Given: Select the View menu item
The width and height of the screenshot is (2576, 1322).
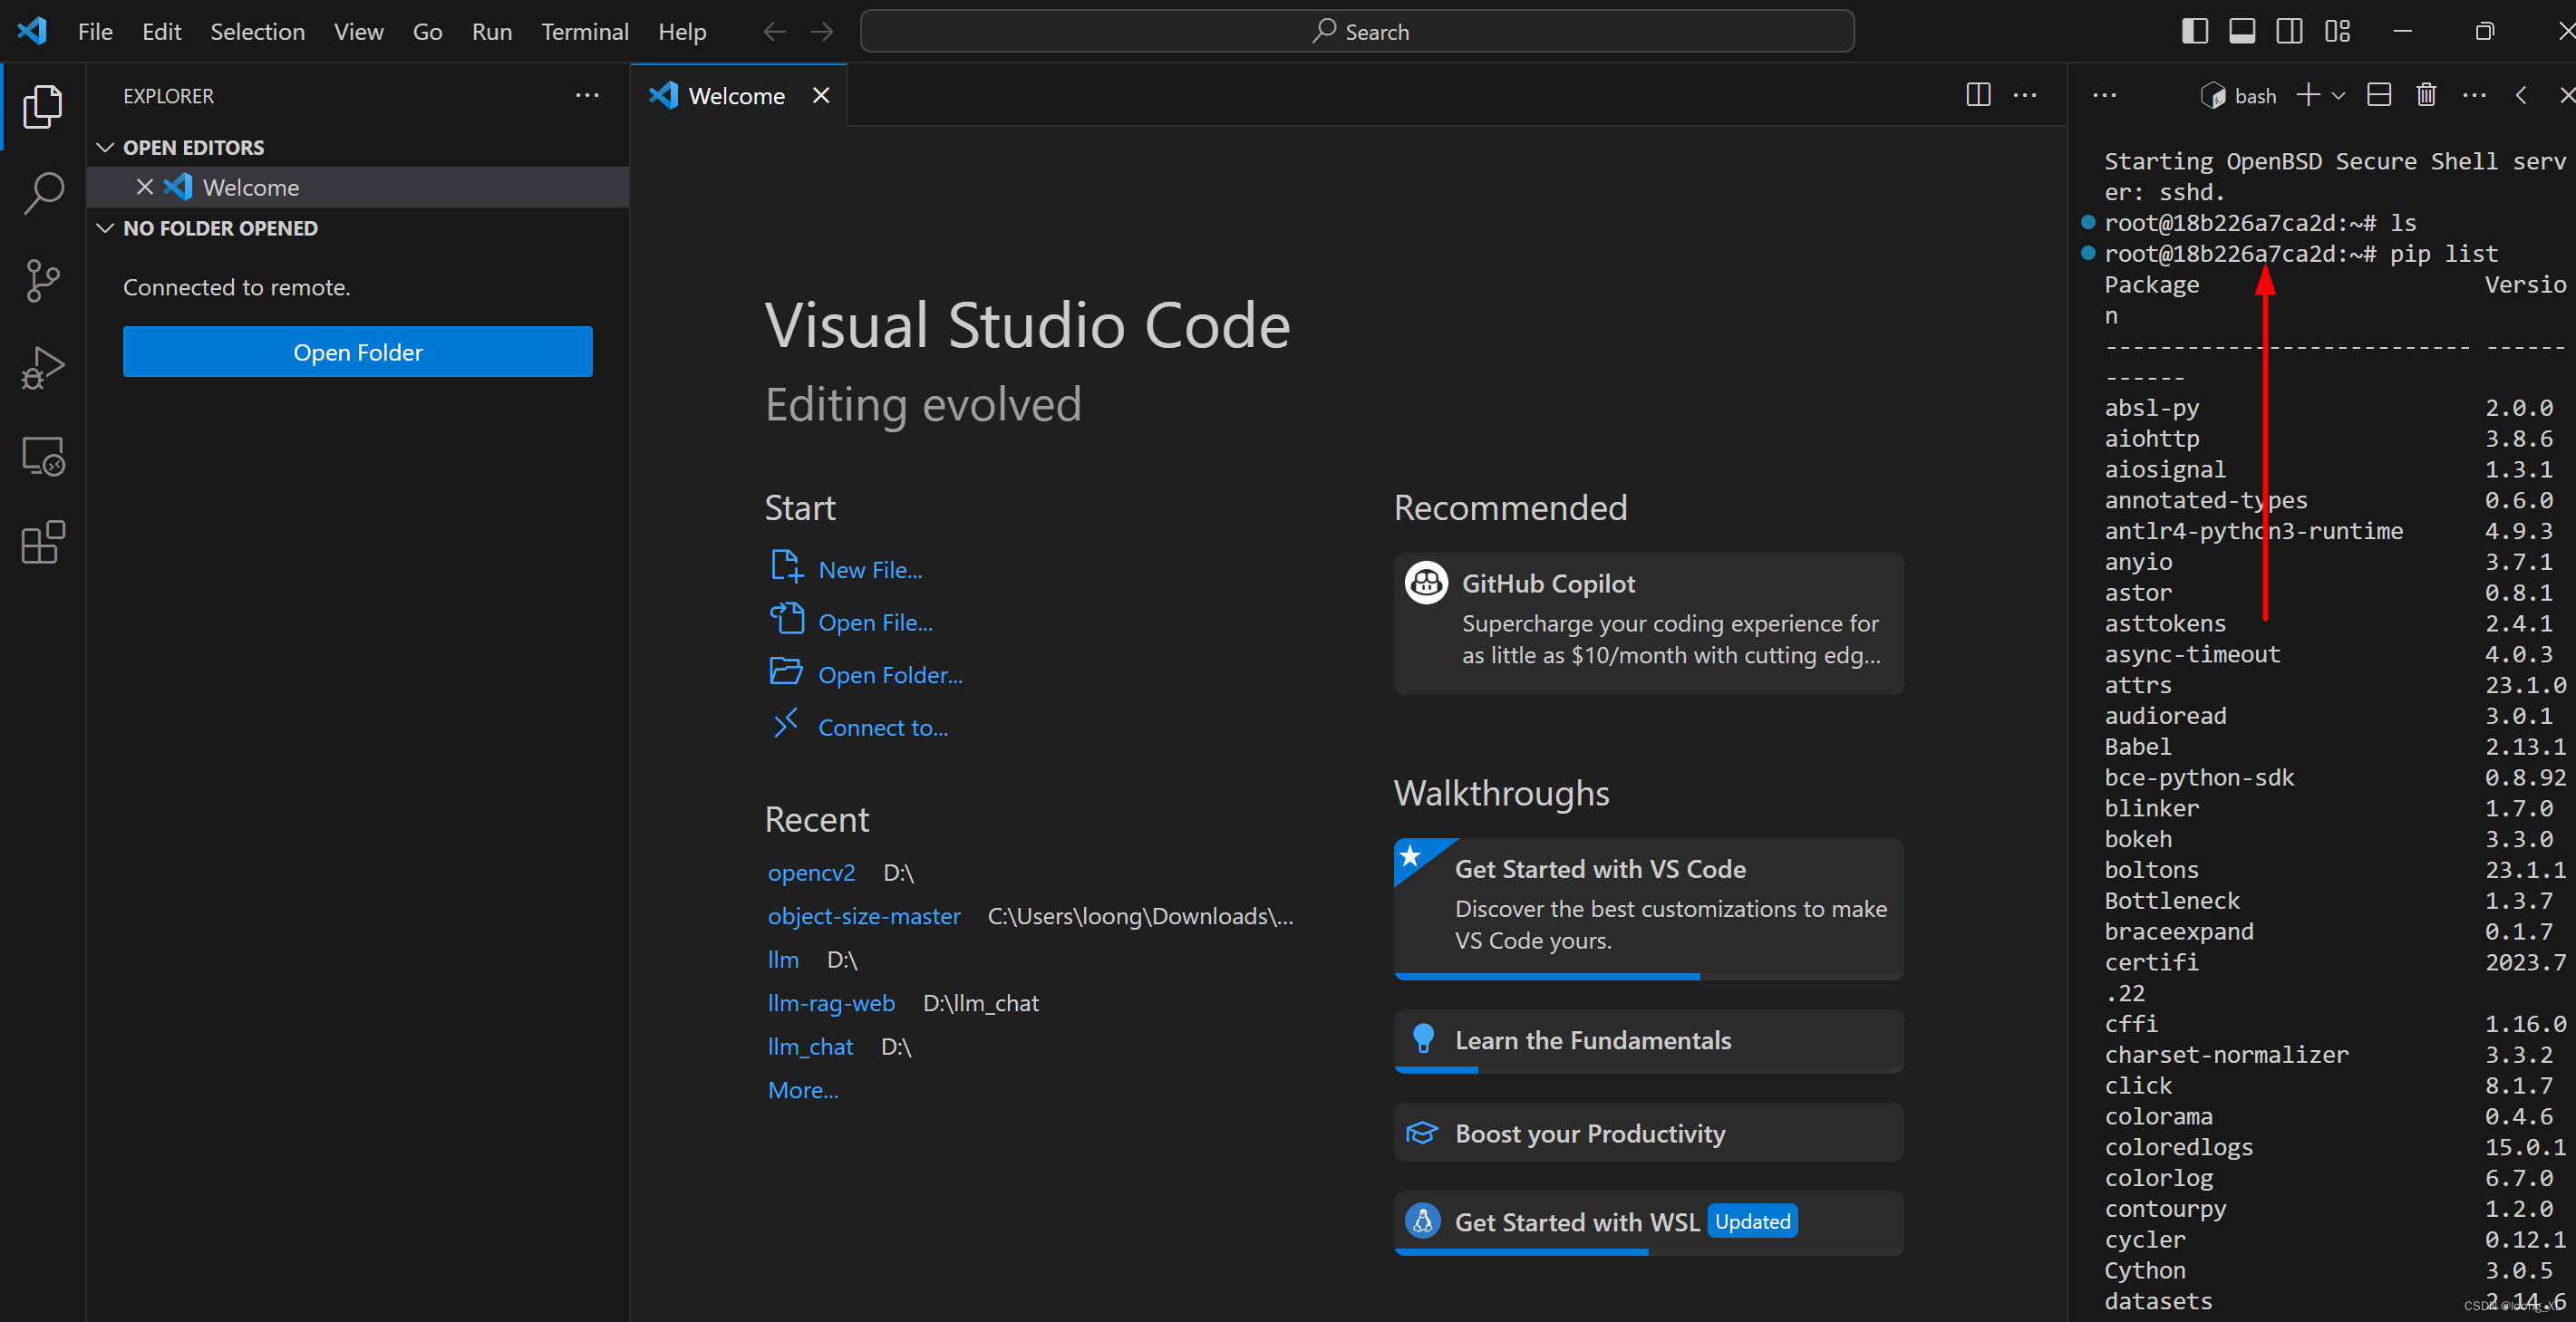Looking at the screenshot, I should [355, 30].
